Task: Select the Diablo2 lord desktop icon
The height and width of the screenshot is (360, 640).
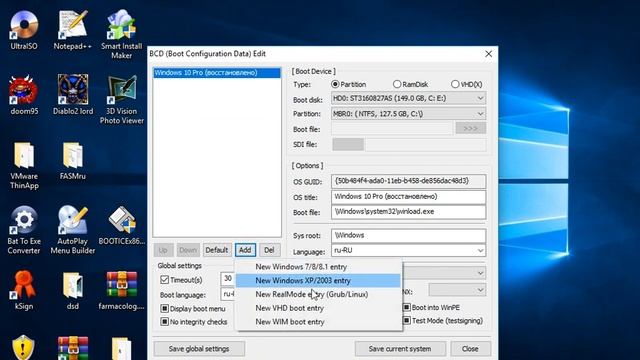Action: coord(73,95)
